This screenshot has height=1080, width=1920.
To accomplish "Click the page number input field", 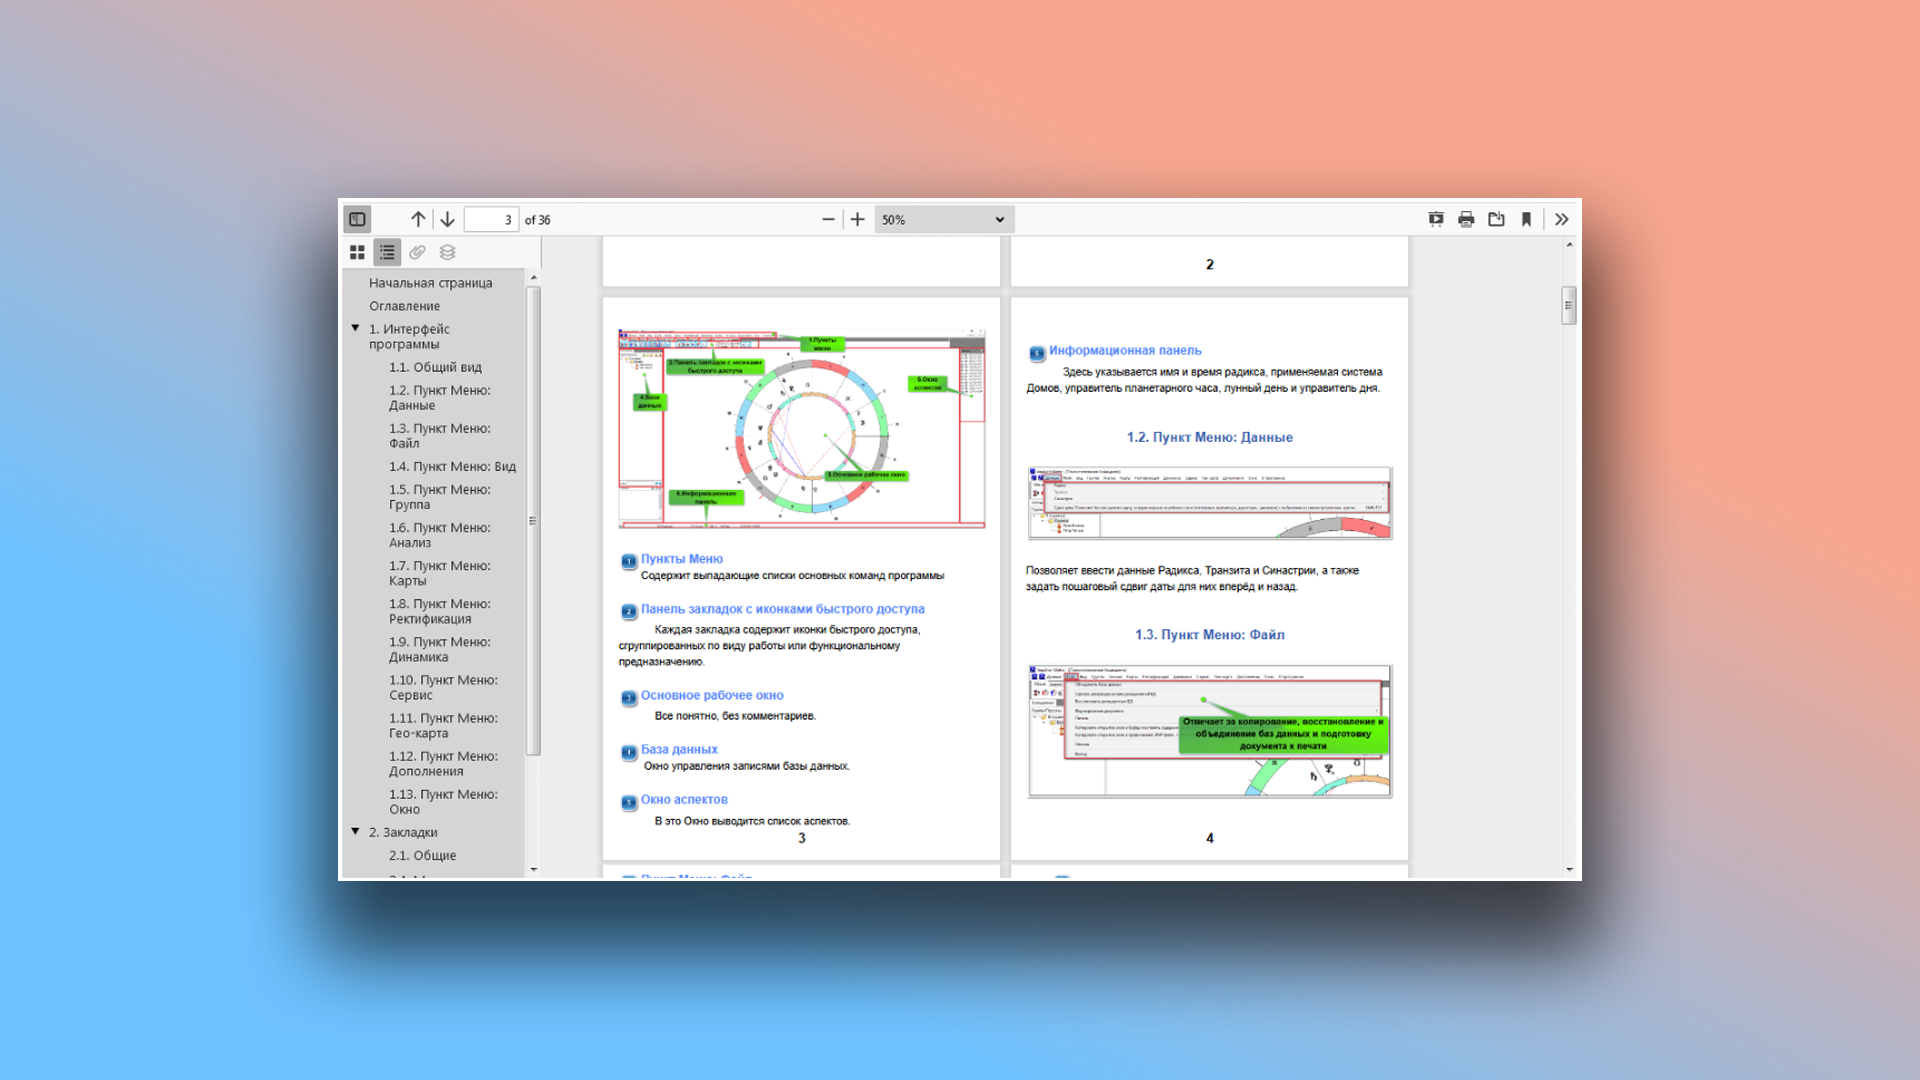I will tap(491, 220).
